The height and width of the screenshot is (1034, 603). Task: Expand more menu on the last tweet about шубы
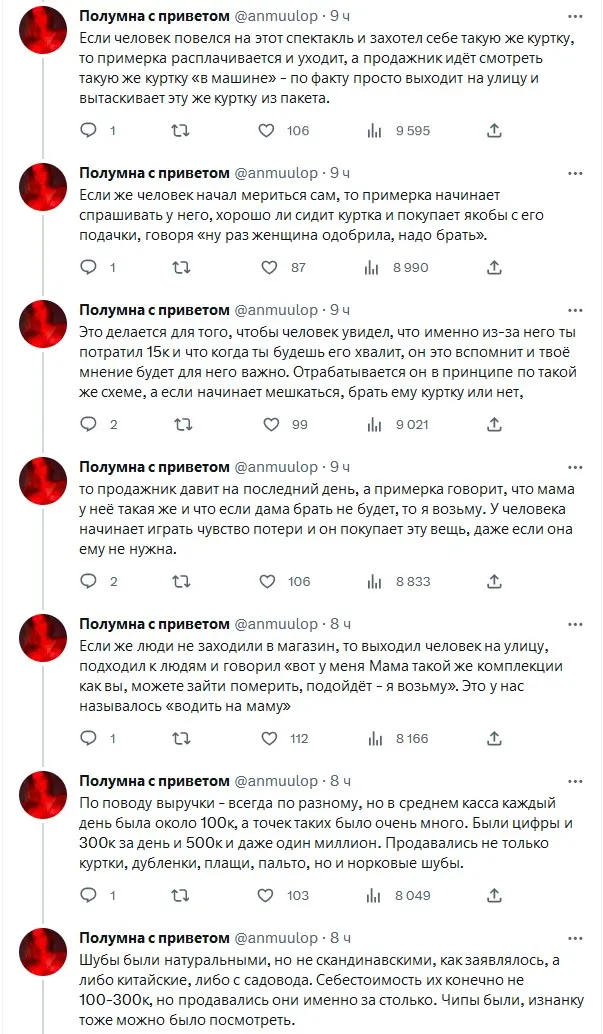tap(575, 937)
